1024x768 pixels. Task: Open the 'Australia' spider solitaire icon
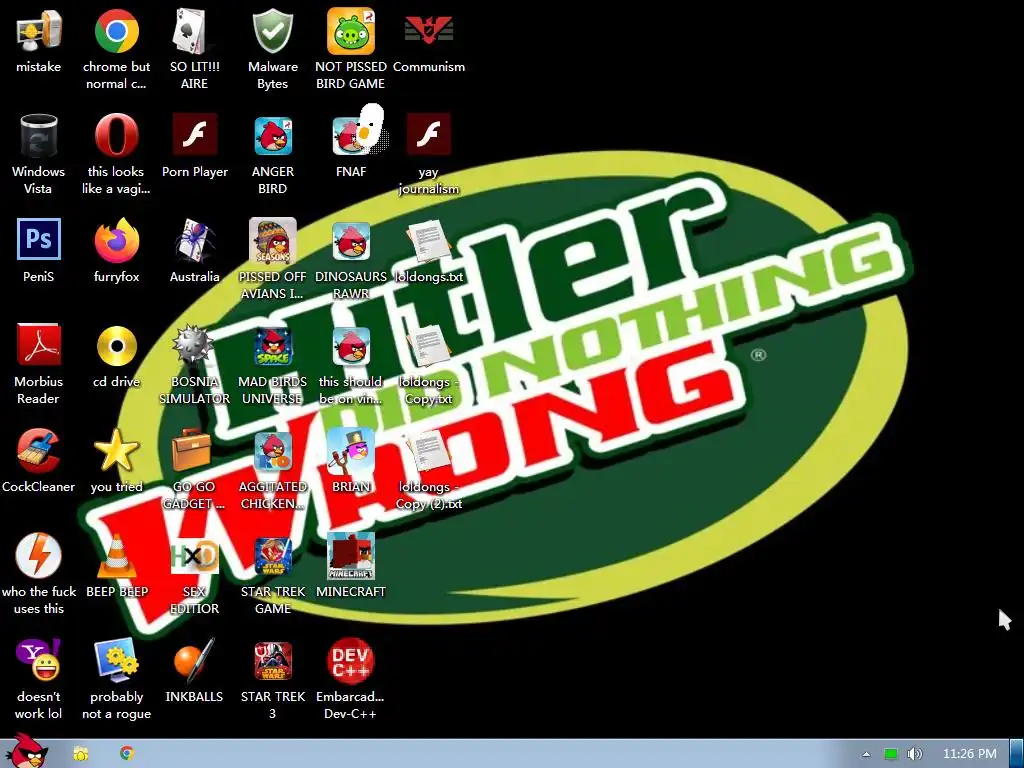pyautogui.click(x=195, y=240)
